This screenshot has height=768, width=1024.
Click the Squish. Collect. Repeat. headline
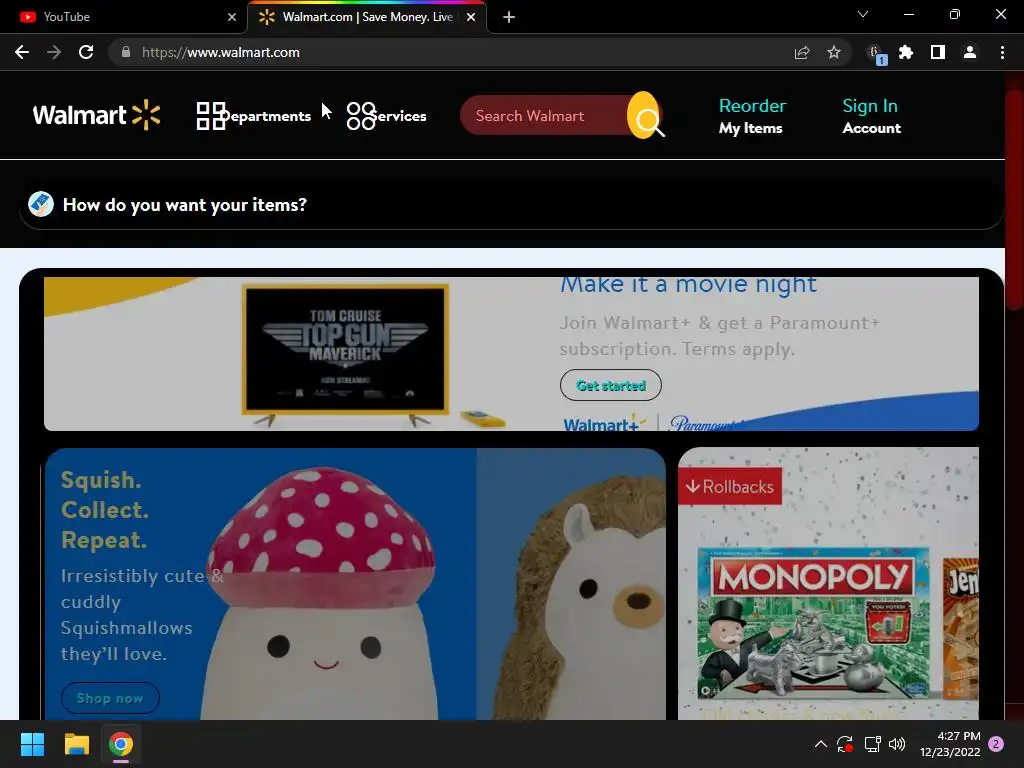(x=104, y=510)
